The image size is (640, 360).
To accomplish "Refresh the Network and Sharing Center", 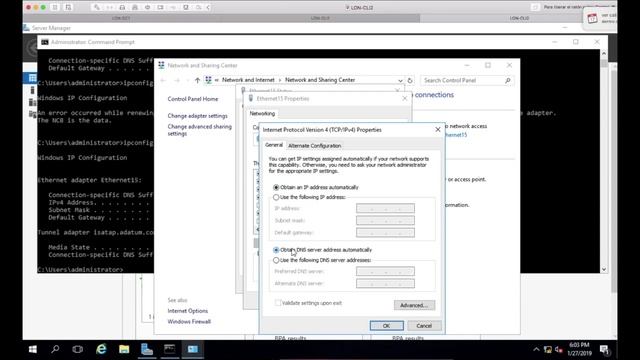I will pos(410,80).
